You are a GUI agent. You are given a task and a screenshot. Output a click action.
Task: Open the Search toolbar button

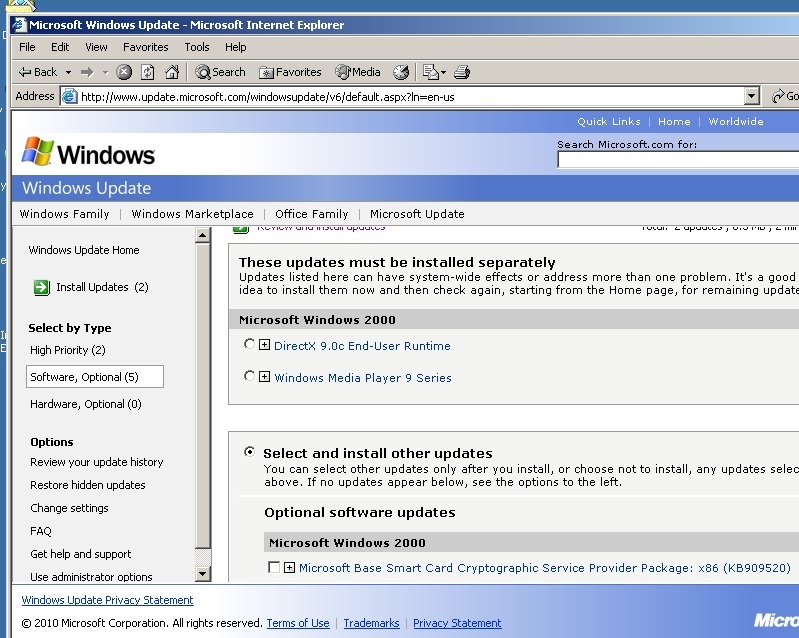tap(220, 72)
